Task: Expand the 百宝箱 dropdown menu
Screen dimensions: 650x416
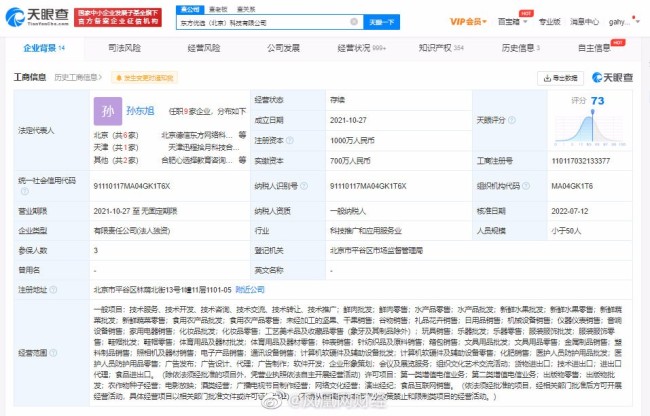Action: pos(512,22)
